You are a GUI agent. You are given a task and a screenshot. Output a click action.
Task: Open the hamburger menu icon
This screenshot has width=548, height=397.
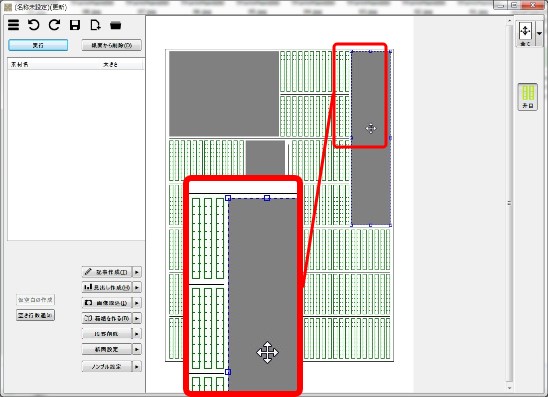[x=14, y=25]
